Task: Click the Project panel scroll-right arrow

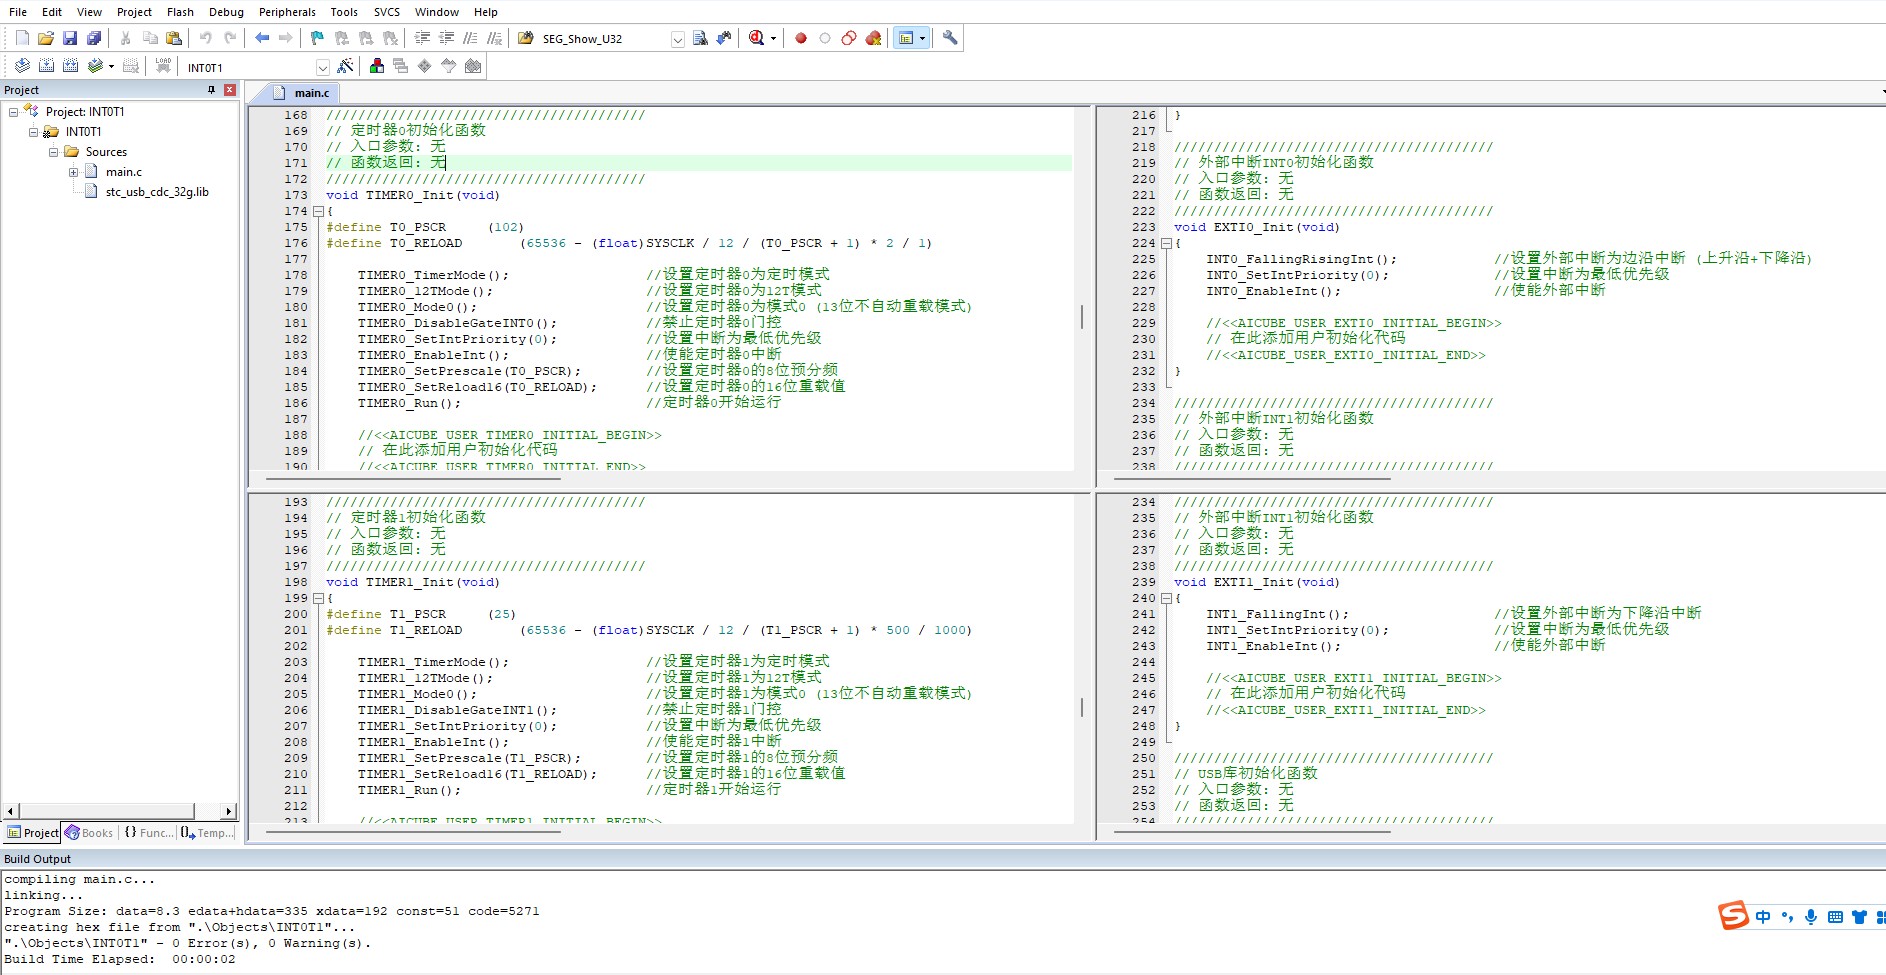Action: pyautogui.click(x=229, y=811)
